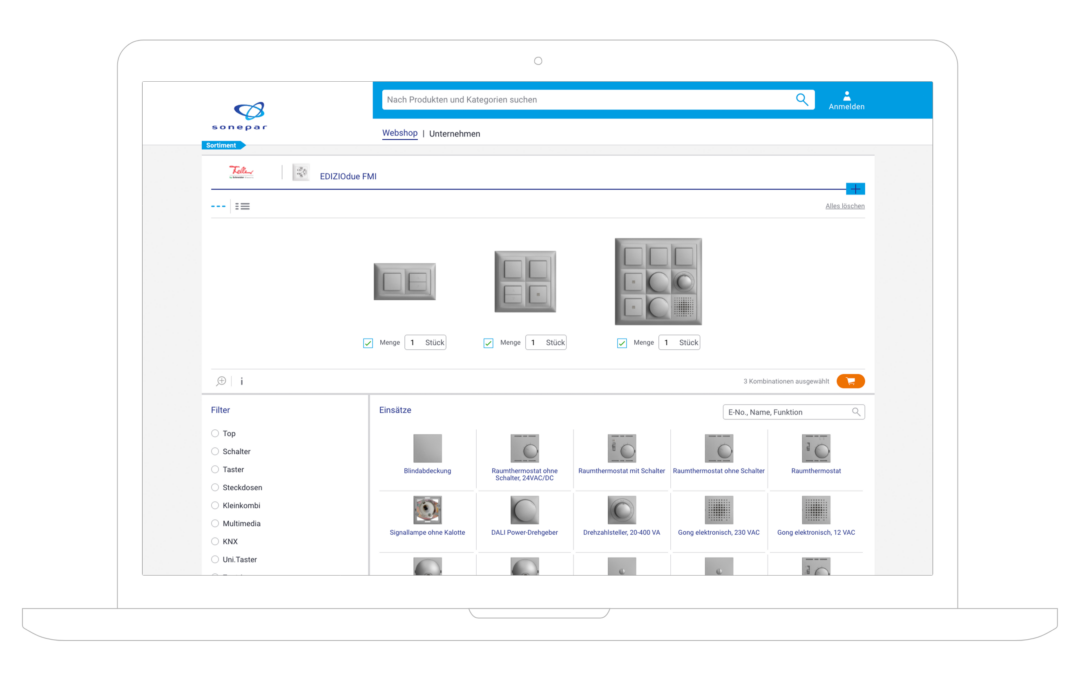Screen dimensions: 1080x674
Task: Click the blue plus icon to add a combination
Action: point(855,188)
